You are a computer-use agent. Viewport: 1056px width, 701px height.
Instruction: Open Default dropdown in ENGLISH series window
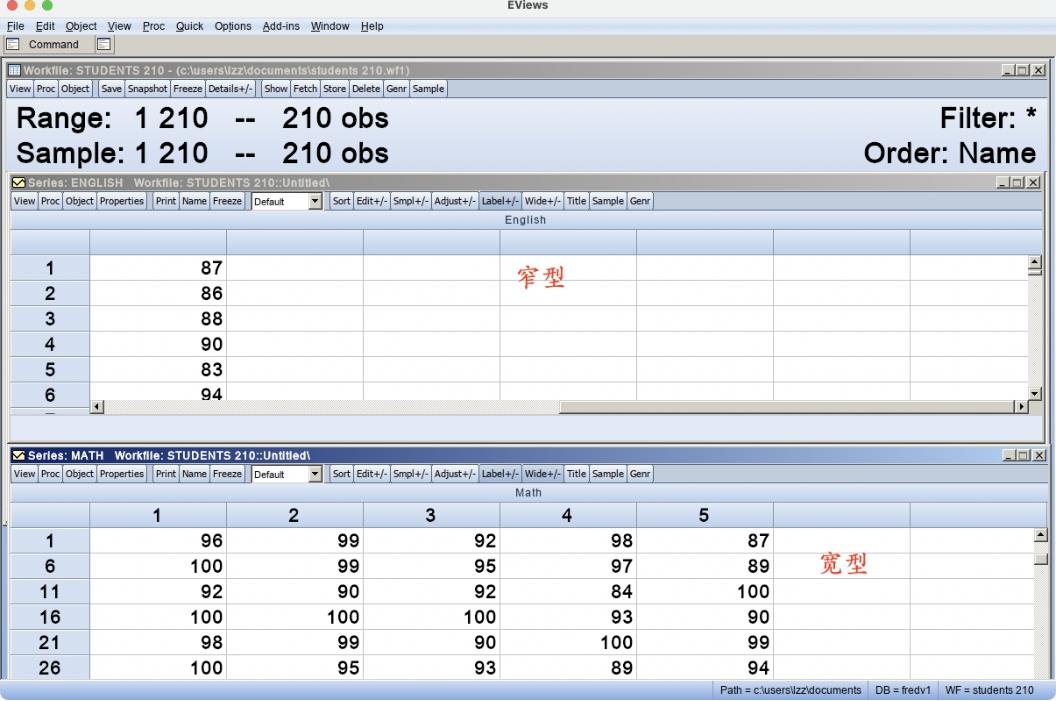click(x=315, y=202)
